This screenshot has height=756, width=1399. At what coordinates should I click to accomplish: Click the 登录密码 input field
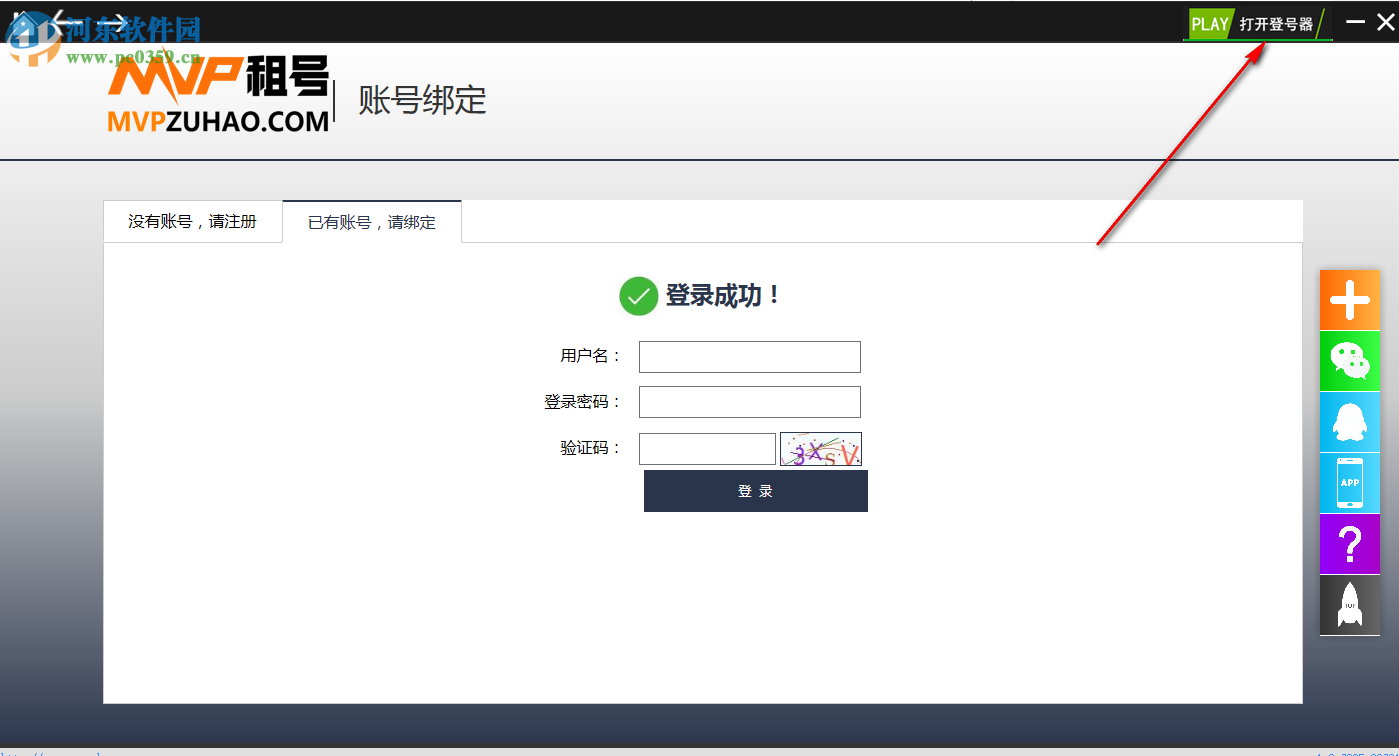pyautogui.click(x=749, y=401)
